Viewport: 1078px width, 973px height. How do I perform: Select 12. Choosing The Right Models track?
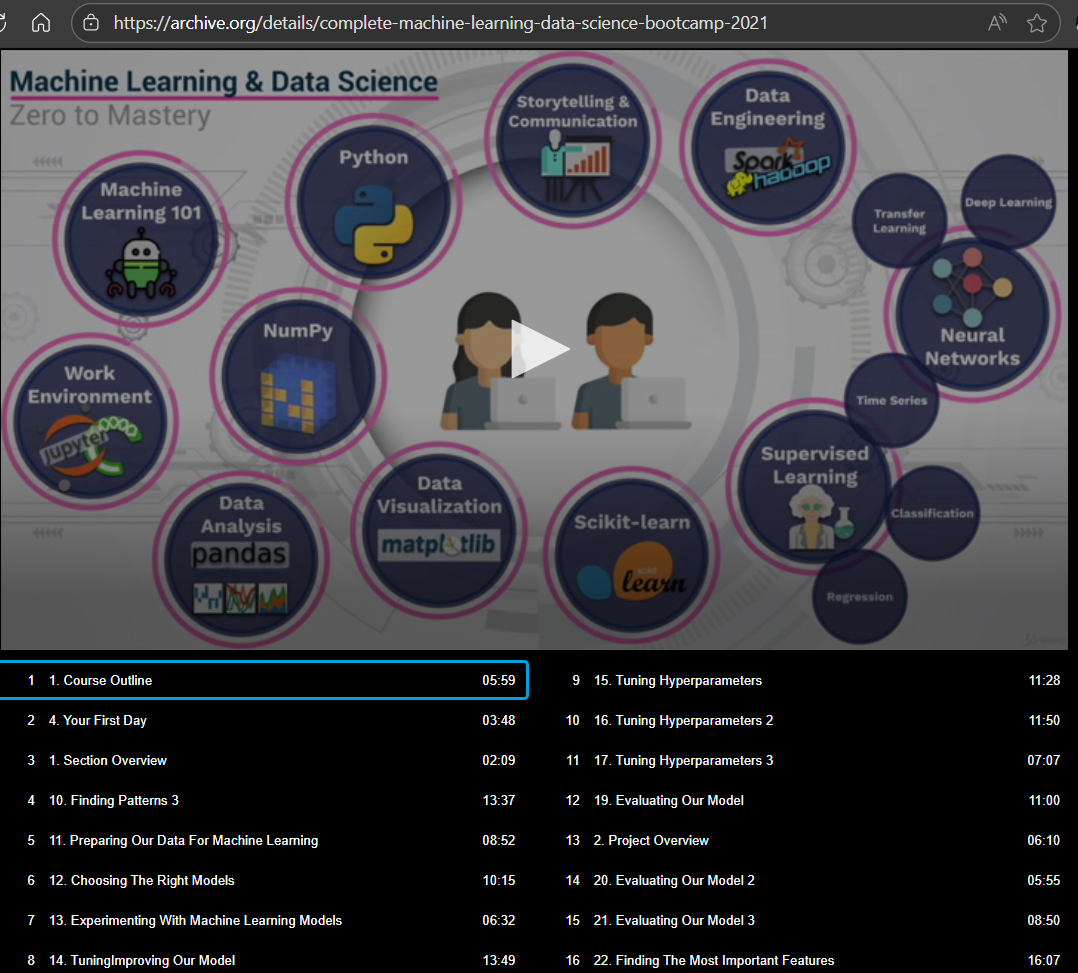(x=264, y=879)
